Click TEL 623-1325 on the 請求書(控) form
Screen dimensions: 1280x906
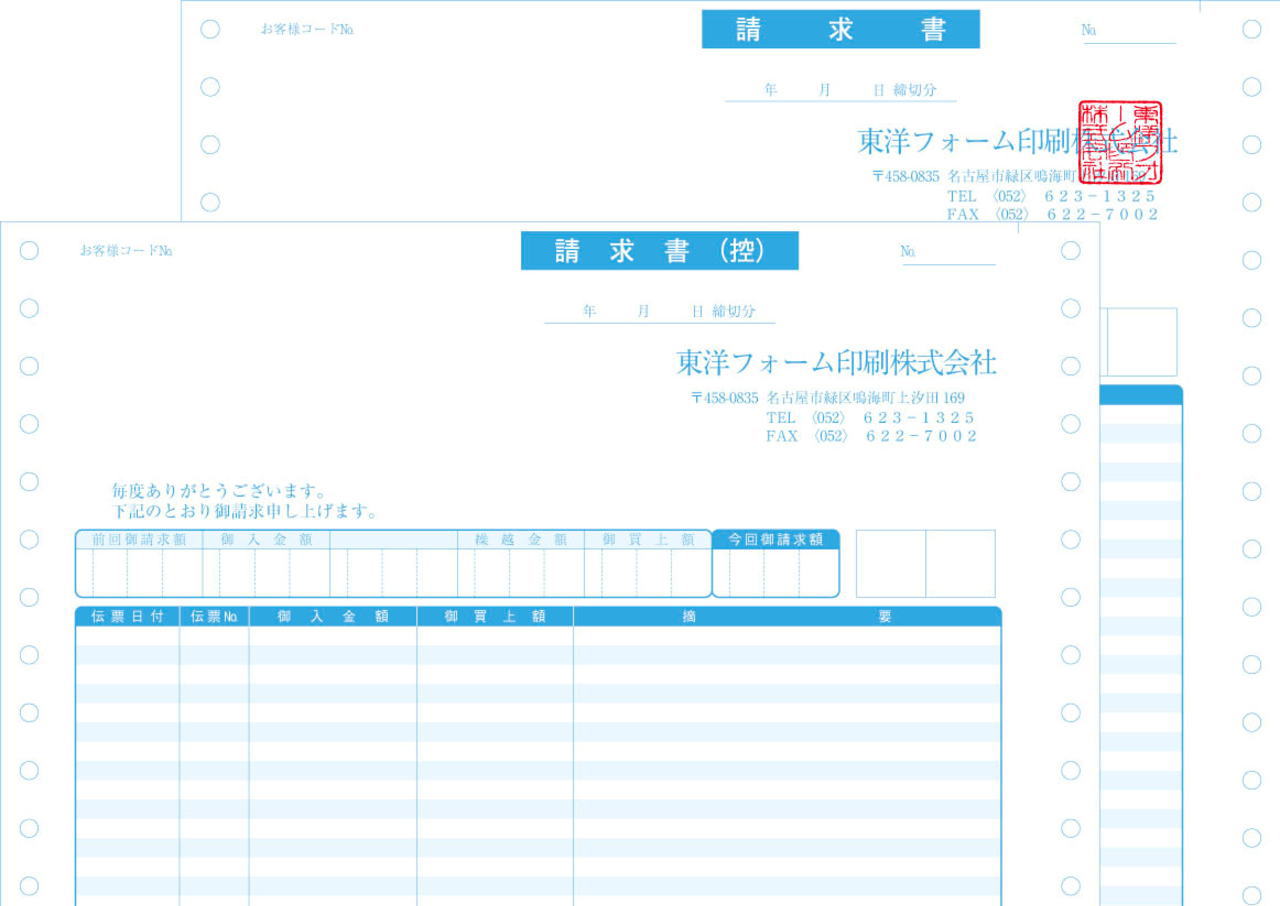point(870,418)
